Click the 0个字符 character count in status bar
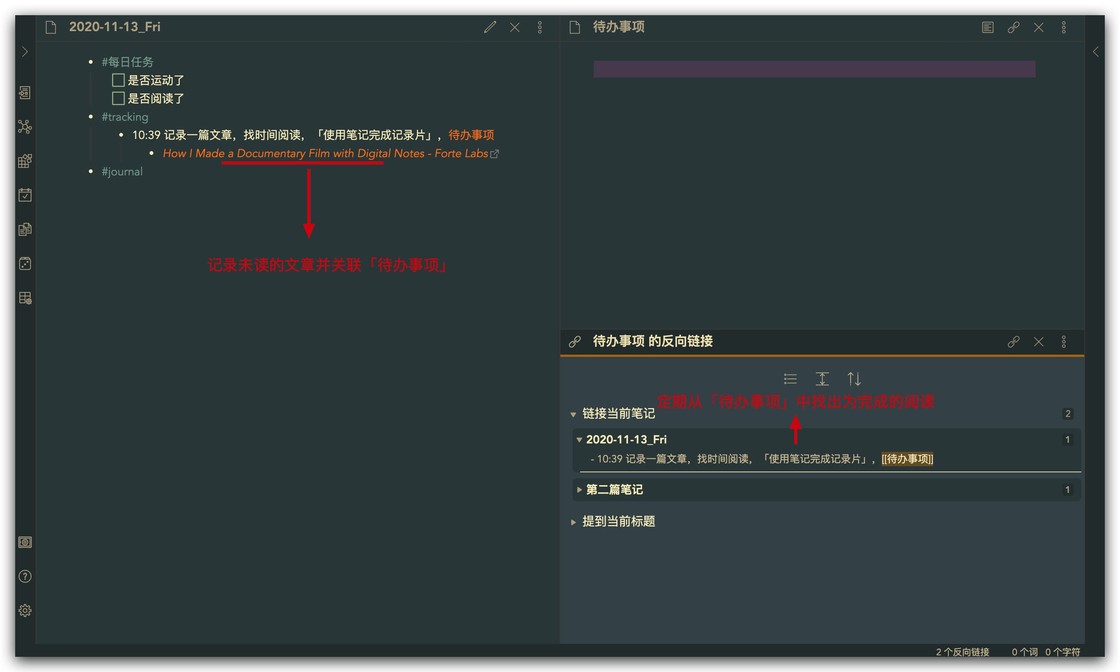Image resolution: width=1120 pixels, height=672 pixels. [x=1063, y=652]
